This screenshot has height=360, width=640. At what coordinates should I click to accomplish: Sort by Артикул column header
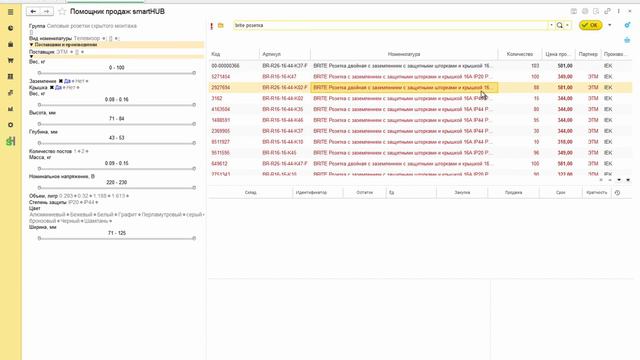[x=285, y=54]
